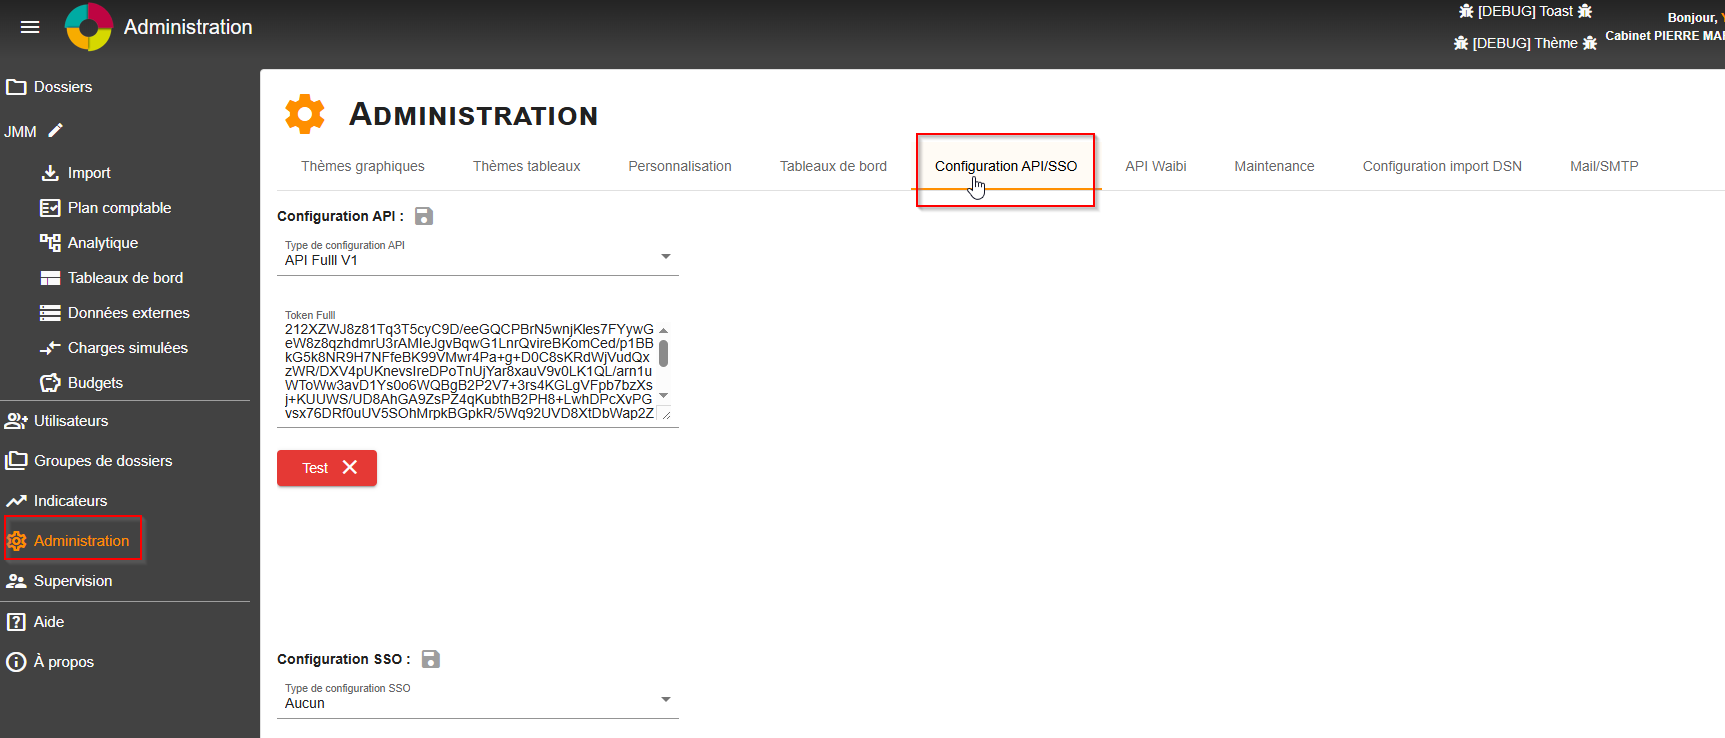
Task: Click the save icon next to Configuration SSO
Action: point(431,659)
